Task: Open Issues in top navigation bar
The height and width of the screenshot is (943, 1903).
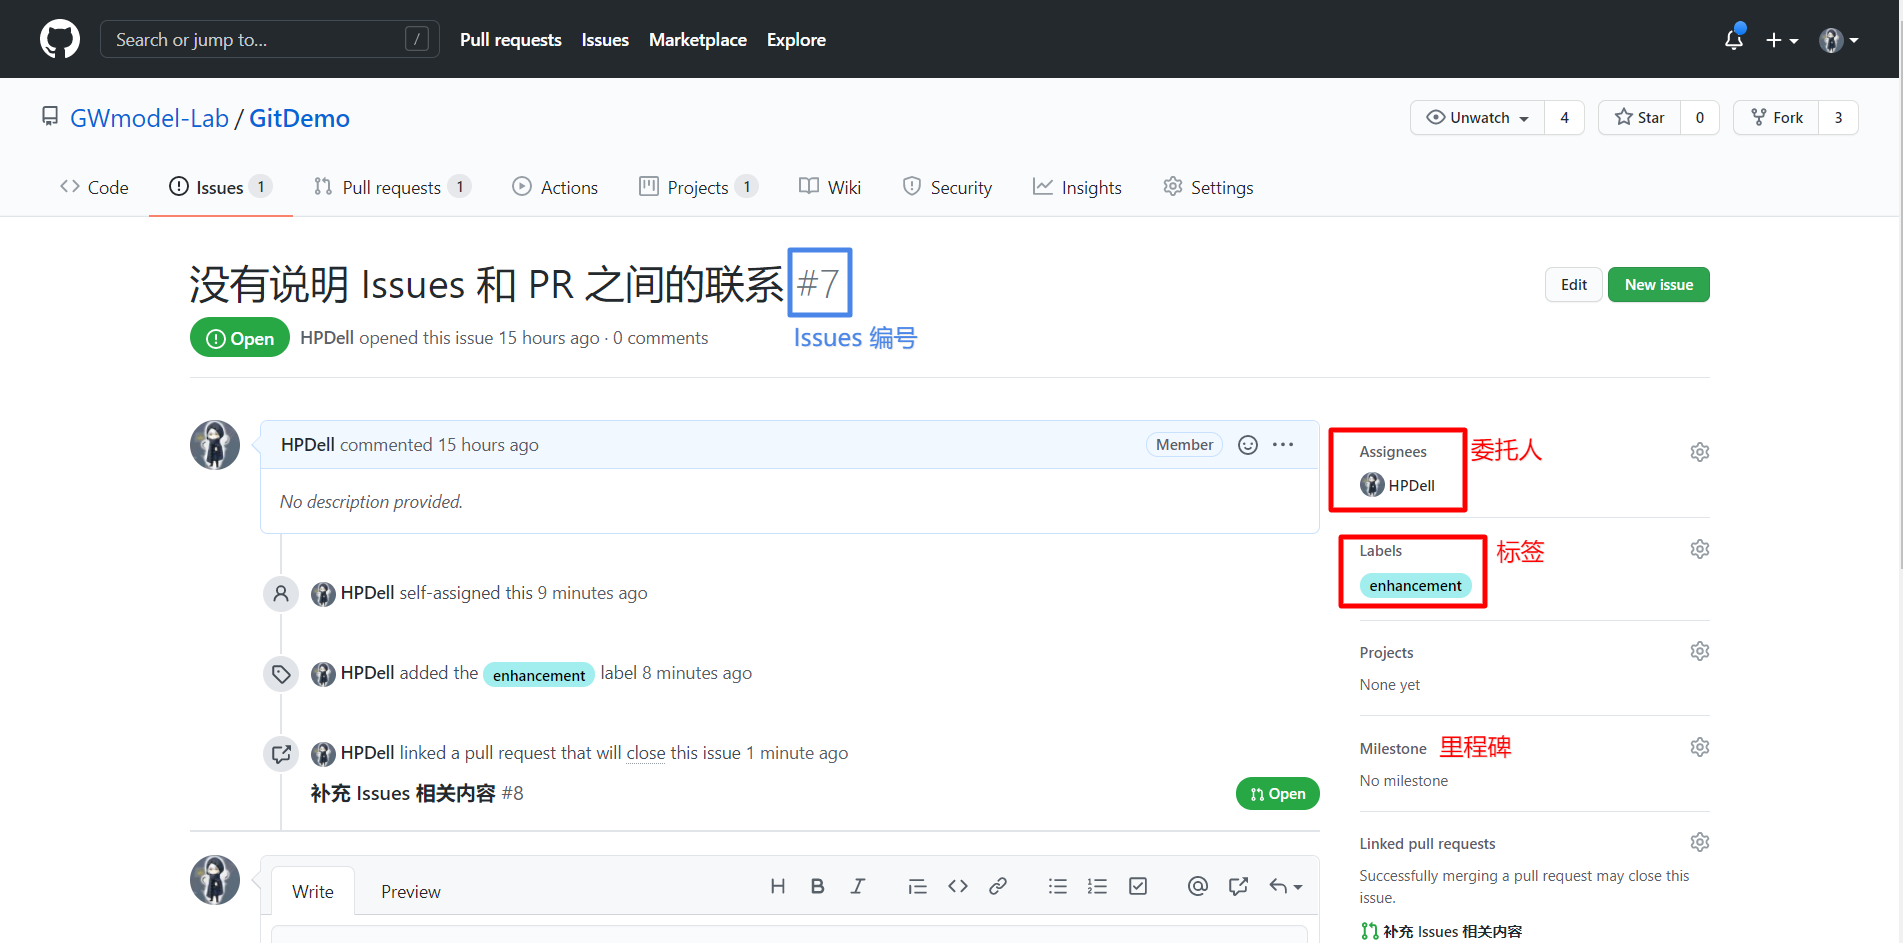Action: [605, 40]
